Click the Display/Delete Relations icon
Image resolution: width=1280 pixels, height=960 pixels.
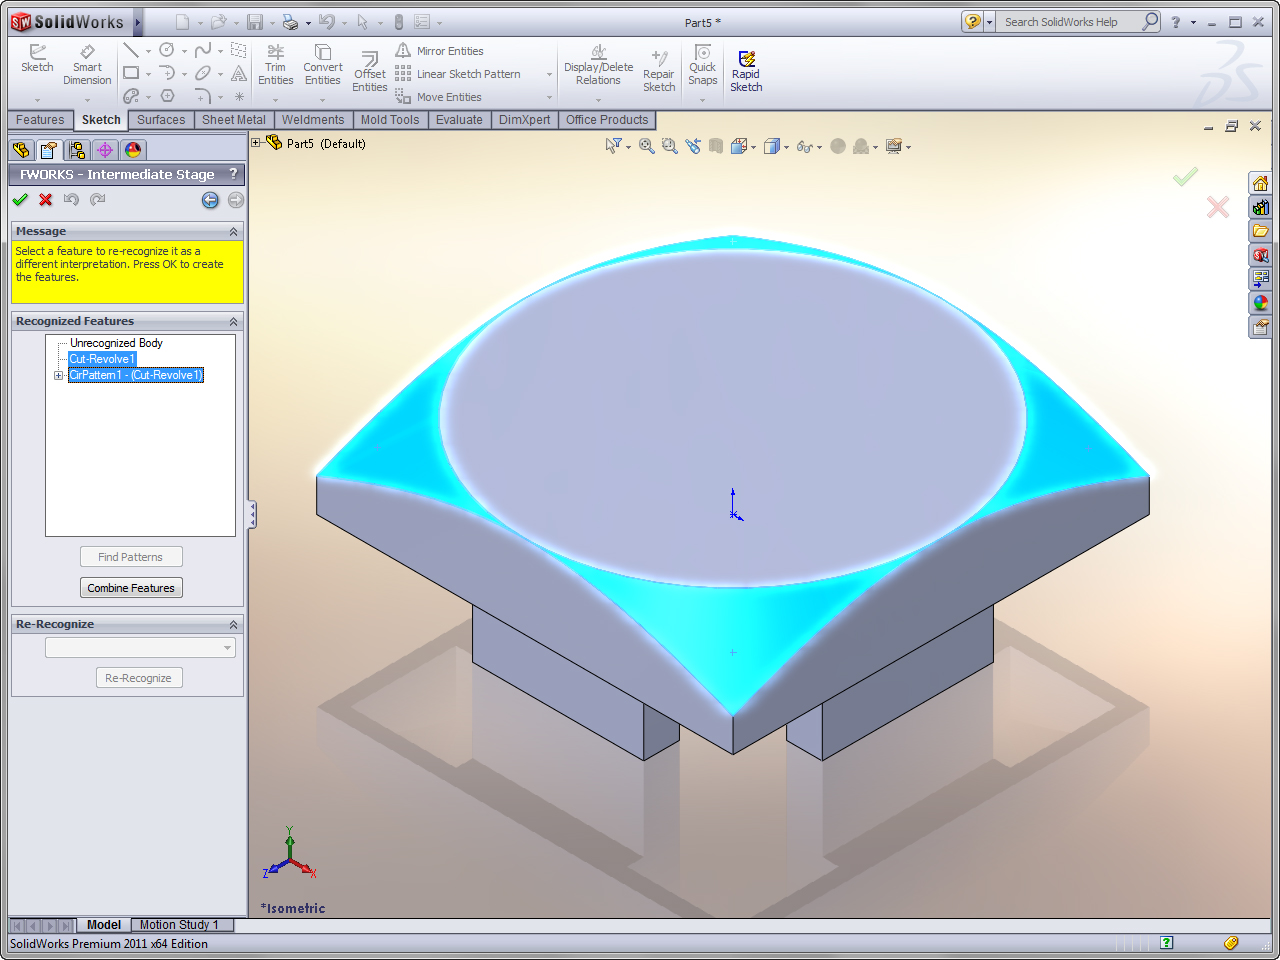[x=598, y=64]
